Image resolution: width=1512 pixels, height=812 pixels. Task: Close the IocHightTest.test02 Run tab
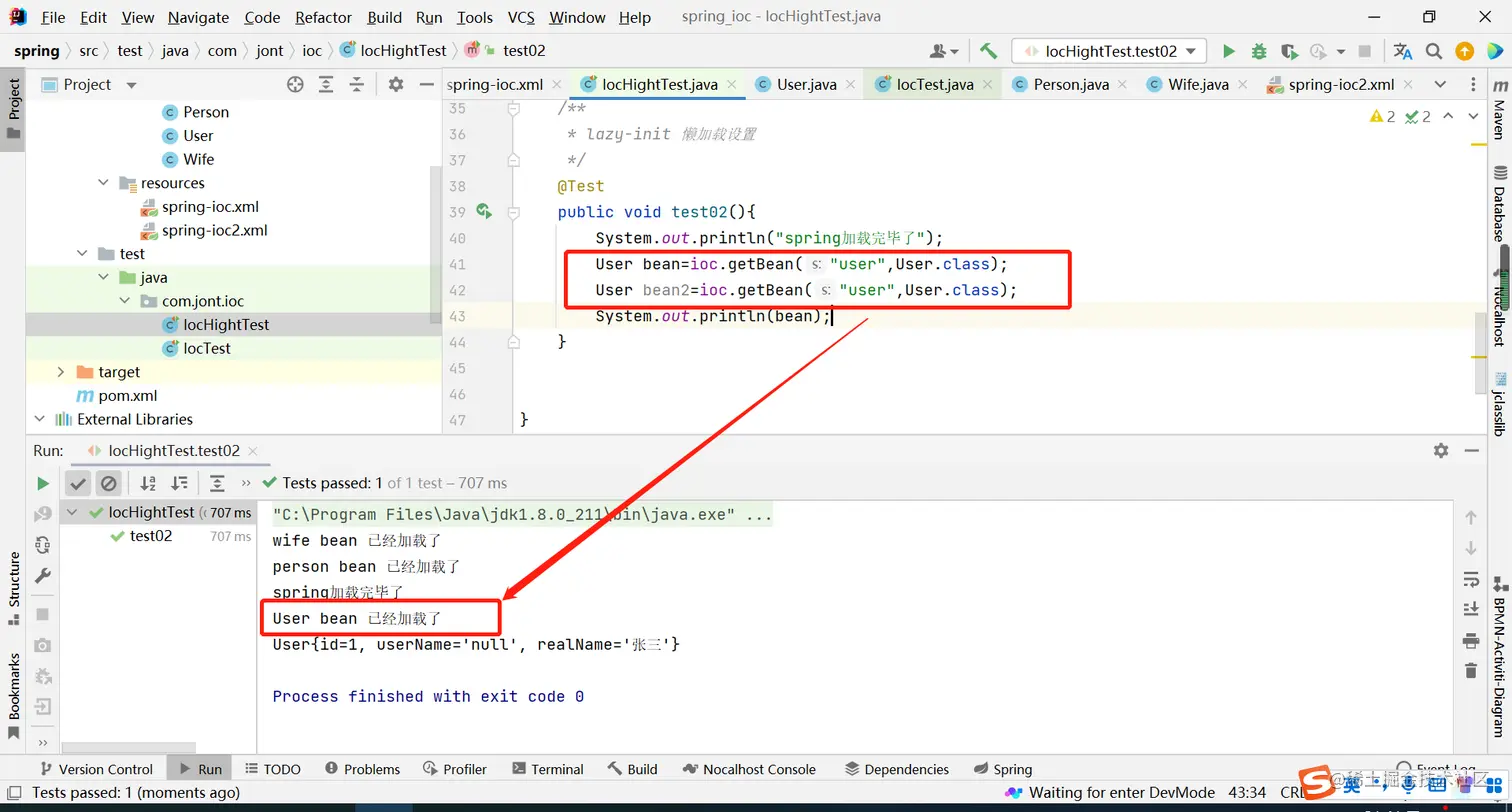[252, 452]
